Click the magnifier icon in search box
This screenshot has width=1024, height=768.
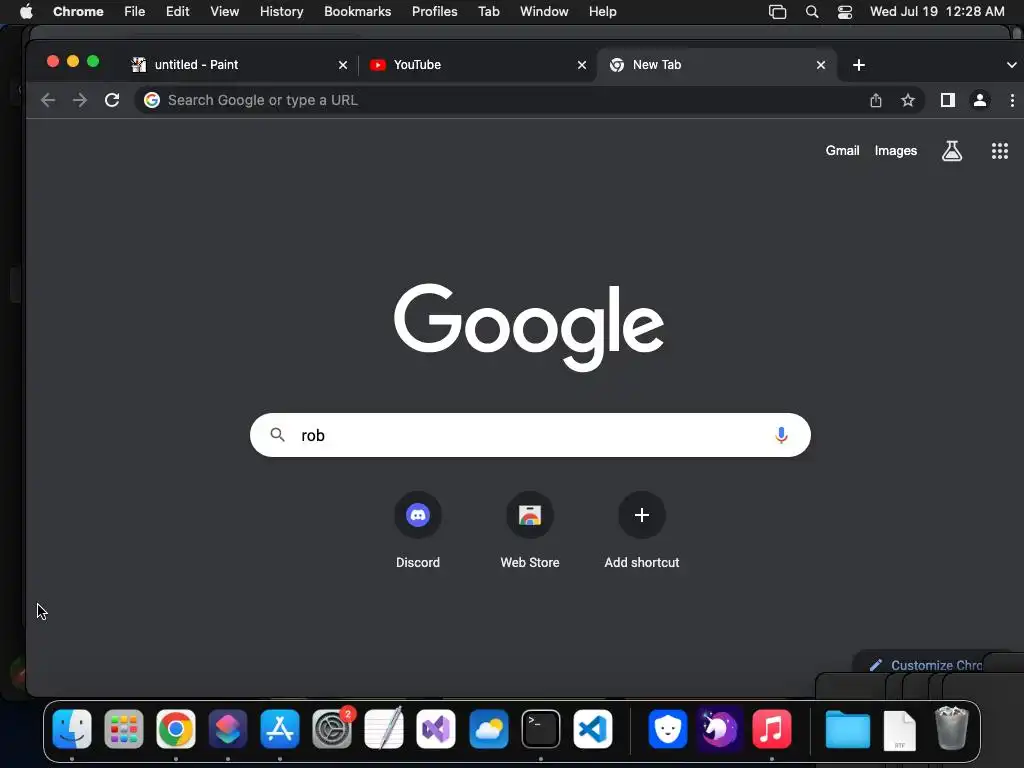click(278, 435)
